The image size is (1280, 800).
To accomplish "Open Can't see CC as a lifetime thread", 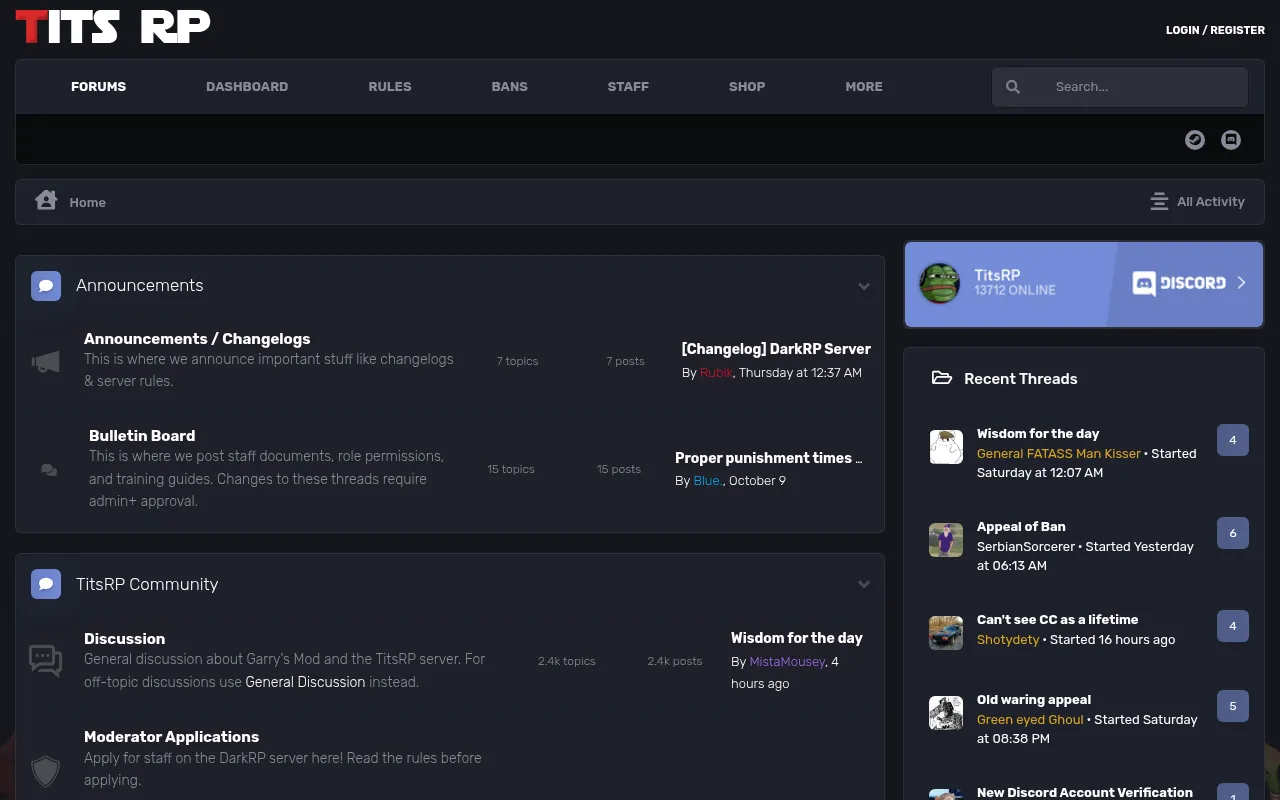I will pyautogui.click(x=1057, y=620).
